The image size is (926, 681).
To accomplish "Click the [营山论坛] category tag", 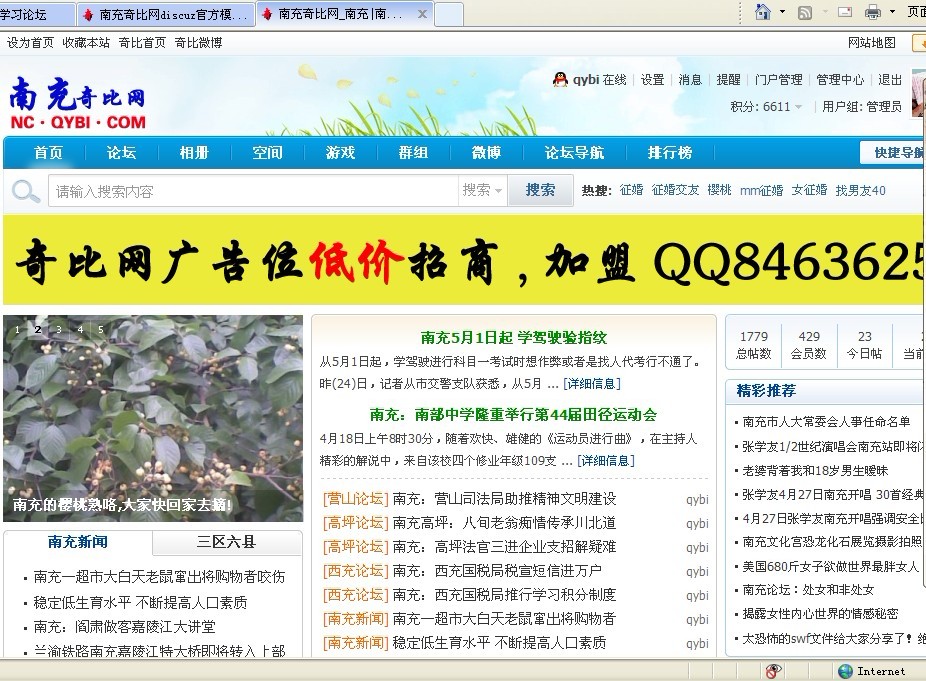I will click(356, 499).
